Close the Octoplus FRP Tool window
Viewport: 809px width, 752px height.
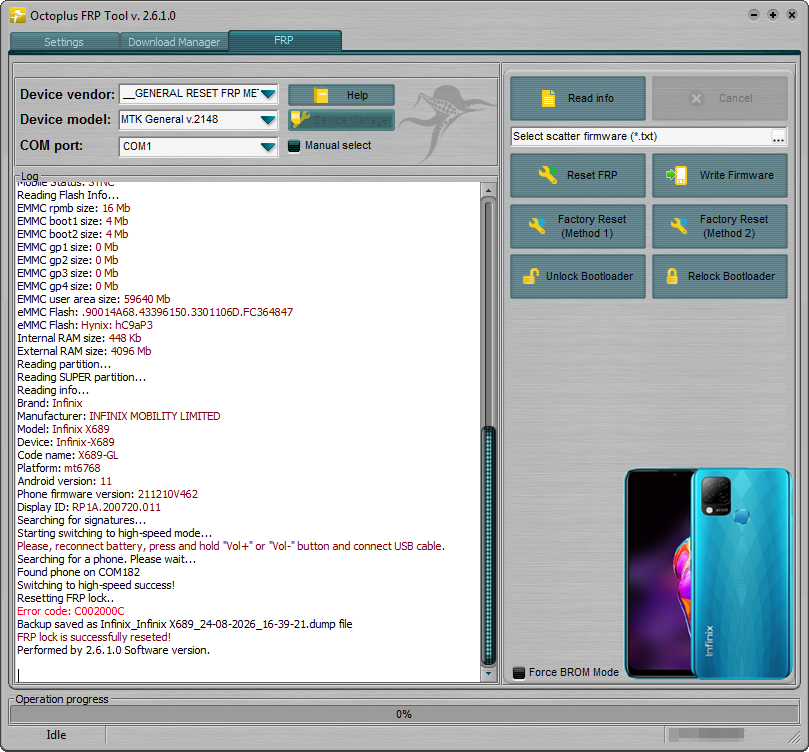[x=792, y=15]
